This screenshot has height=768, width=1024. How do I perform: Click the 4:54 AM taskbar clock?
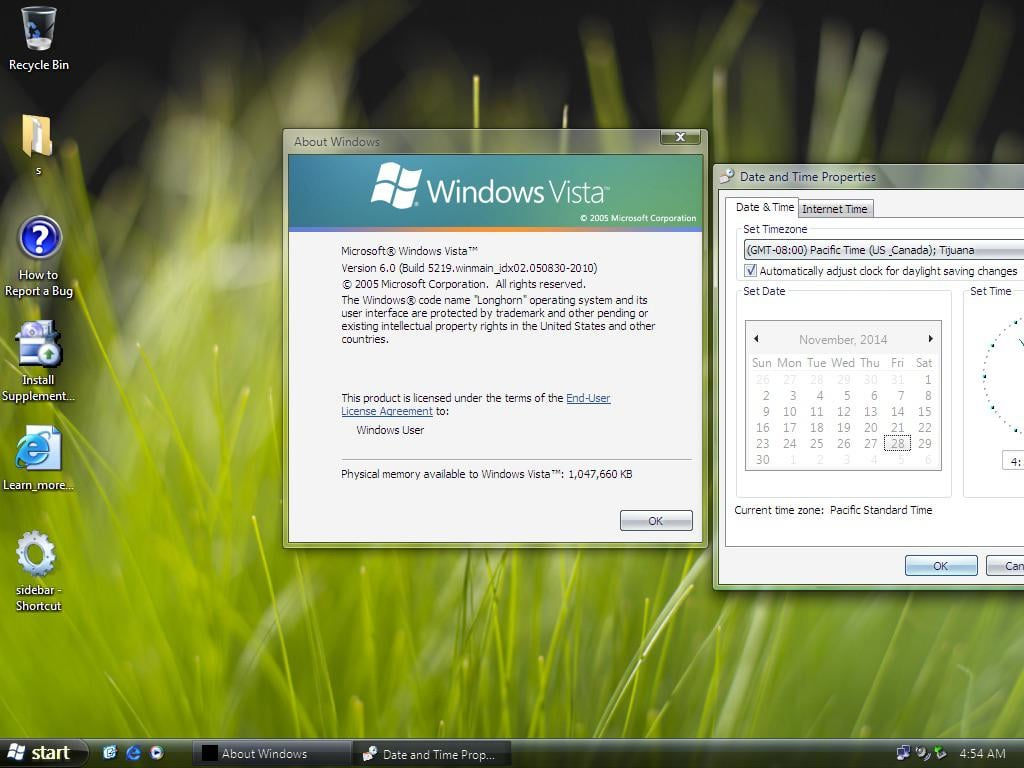pos(982,753)
